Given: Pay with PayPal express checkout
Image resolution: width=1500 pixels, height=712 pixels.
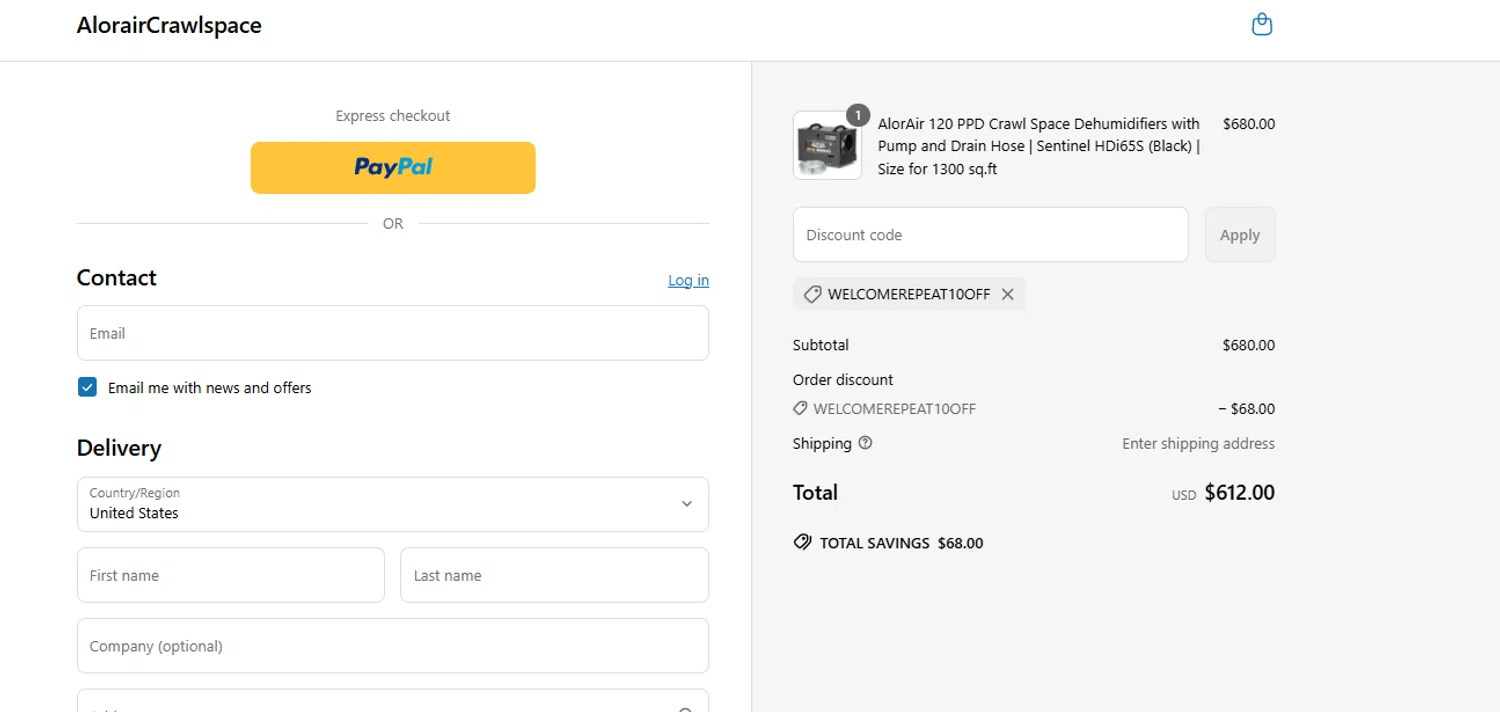Looking at the screenshot, I should click(x=393, y=168).
